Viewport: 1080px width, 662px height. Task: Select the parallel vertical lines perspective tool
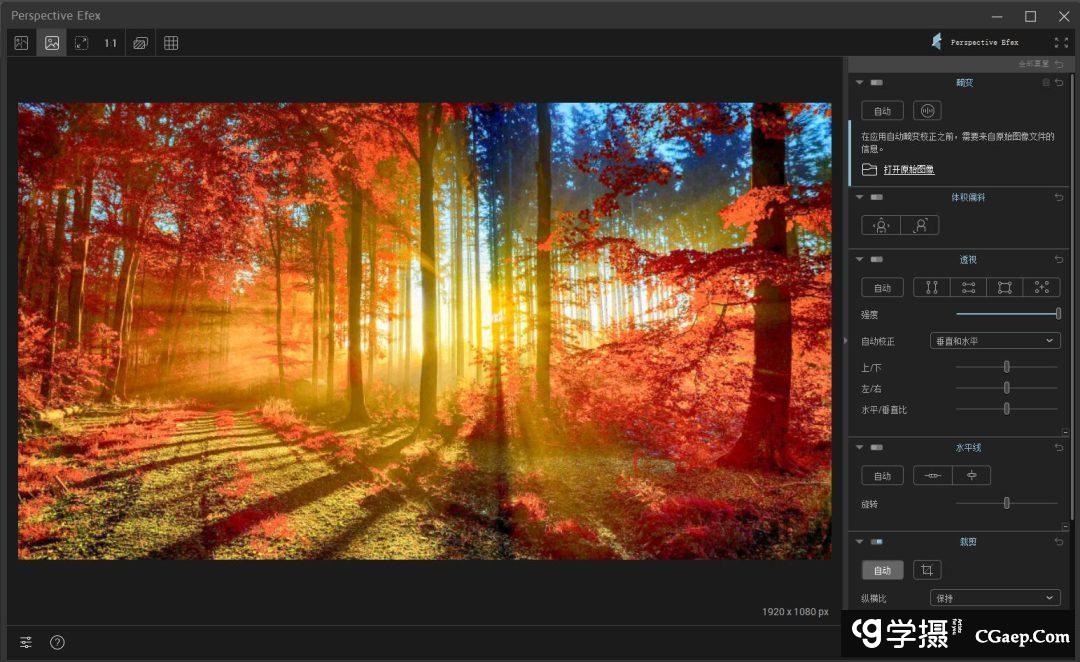pyautogui.click(x=932, y=288)
